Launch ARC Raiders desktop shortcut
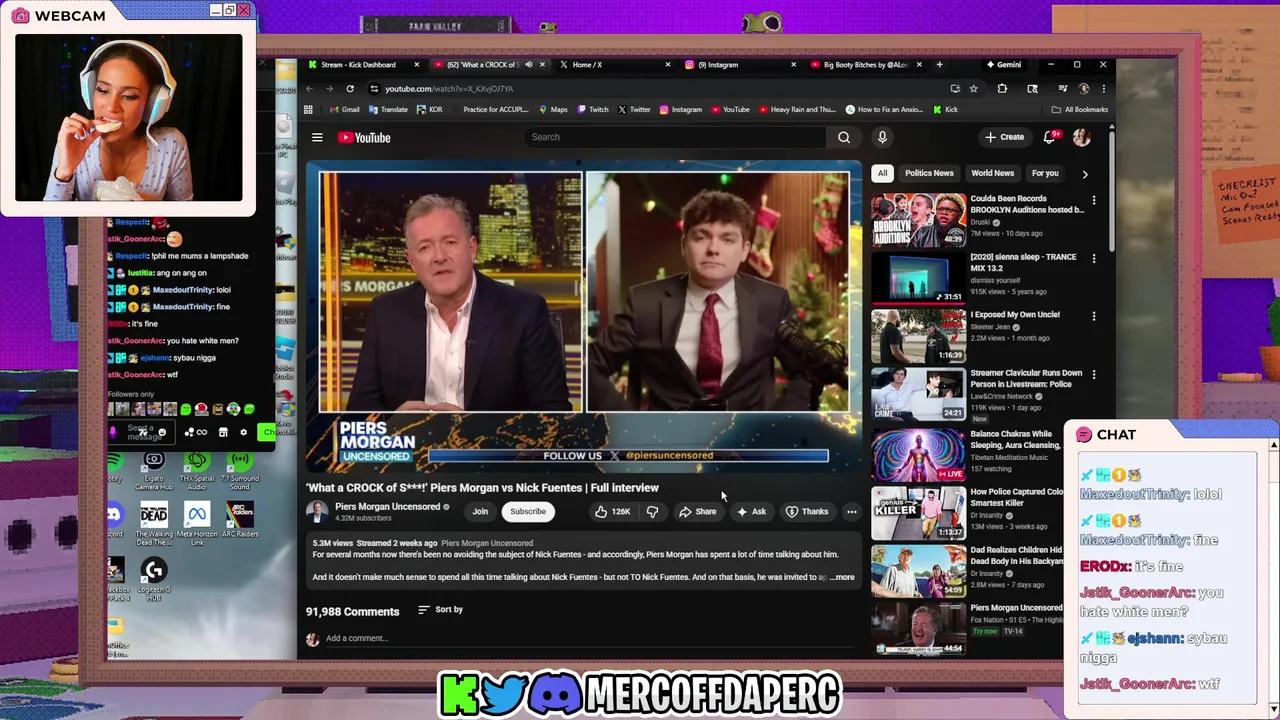Screen dimensions: 1280x720 [x=239, y=520]
